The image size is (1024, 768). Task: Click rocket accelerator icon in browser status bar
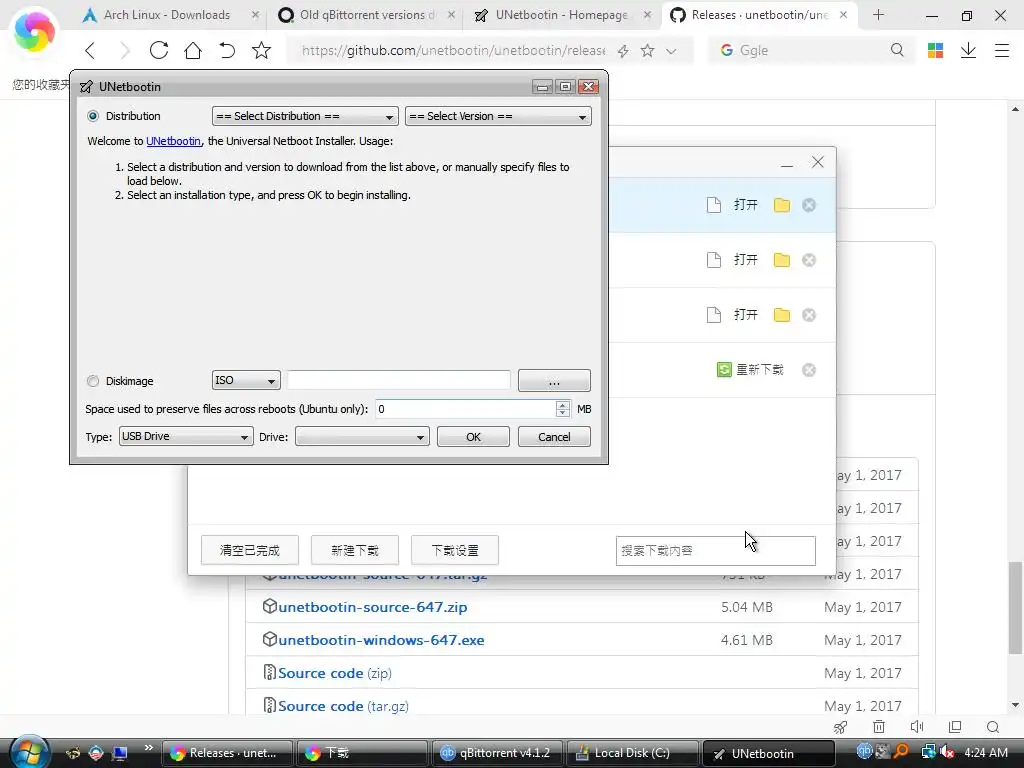tap(840, 727)
